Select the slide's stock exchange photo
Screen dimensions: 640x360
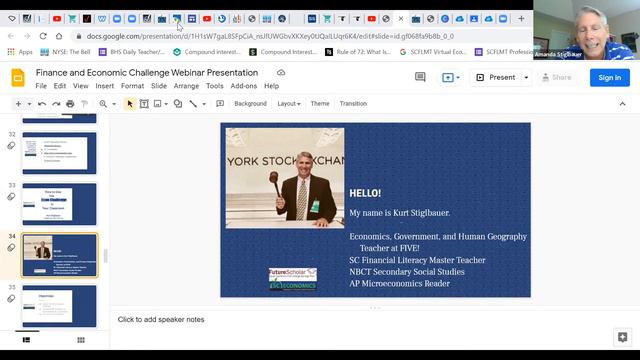[285, 178]
